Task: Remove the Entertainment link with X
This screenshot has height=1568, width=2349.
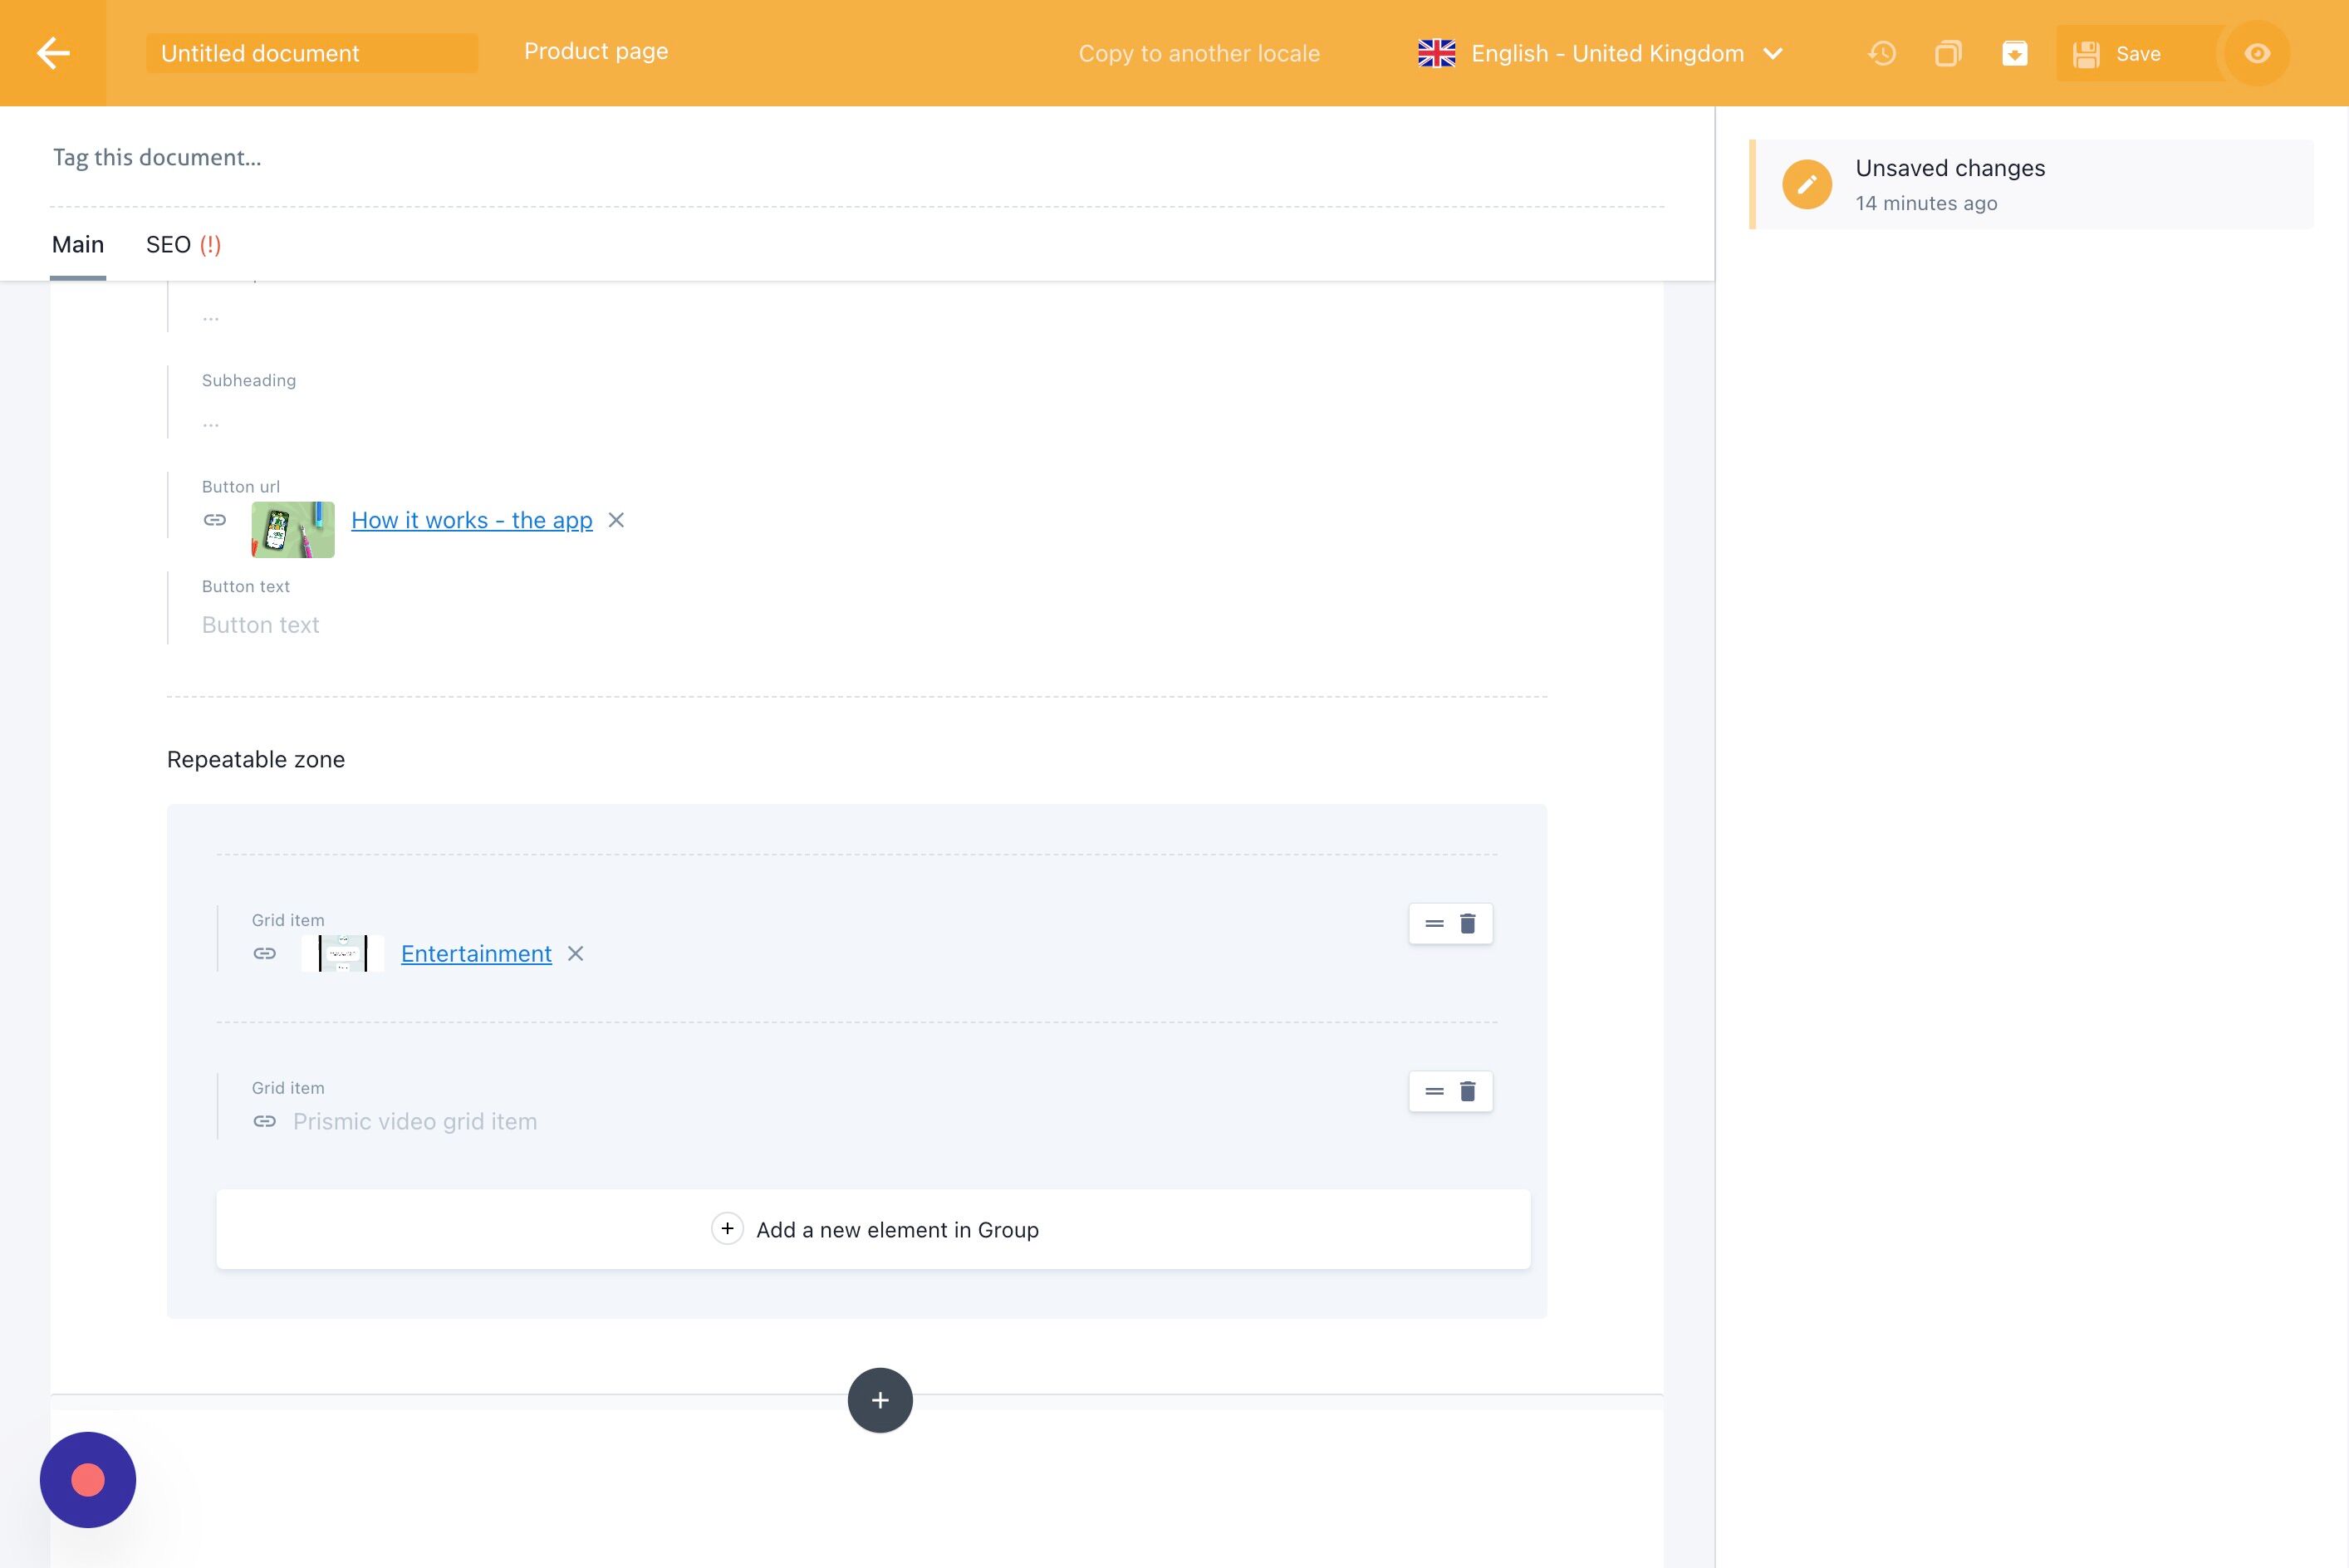Action: (x=575, y=954)
